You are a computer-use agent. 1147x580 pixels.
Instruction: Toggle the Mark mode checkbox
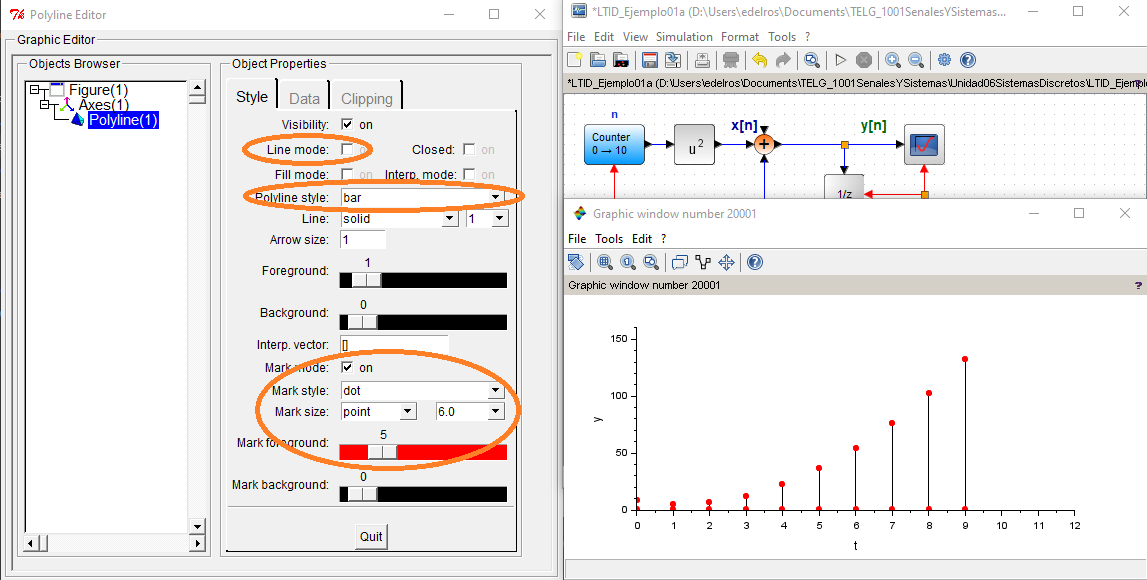coord(347,368)
